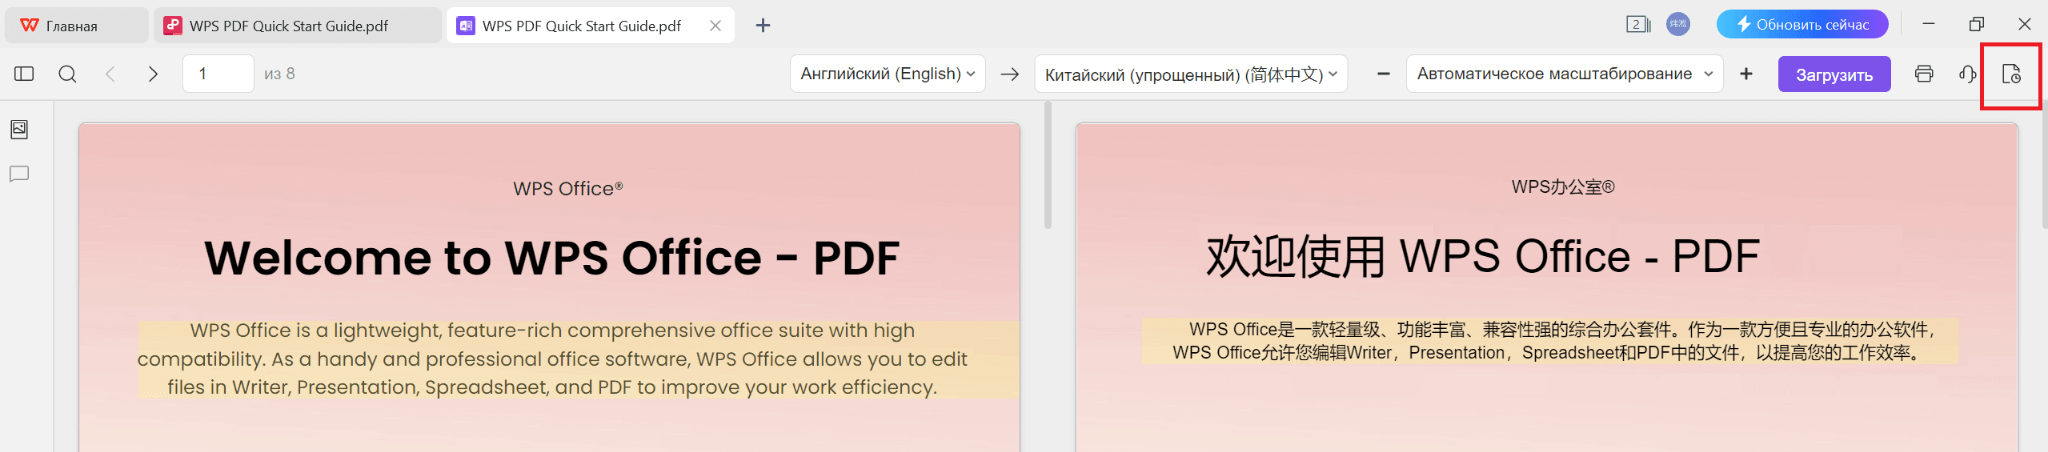Switch to first WPS PDF Quick Start Guide tab
The height and width of the screenshot is (452, 2048).
[297, 26]
